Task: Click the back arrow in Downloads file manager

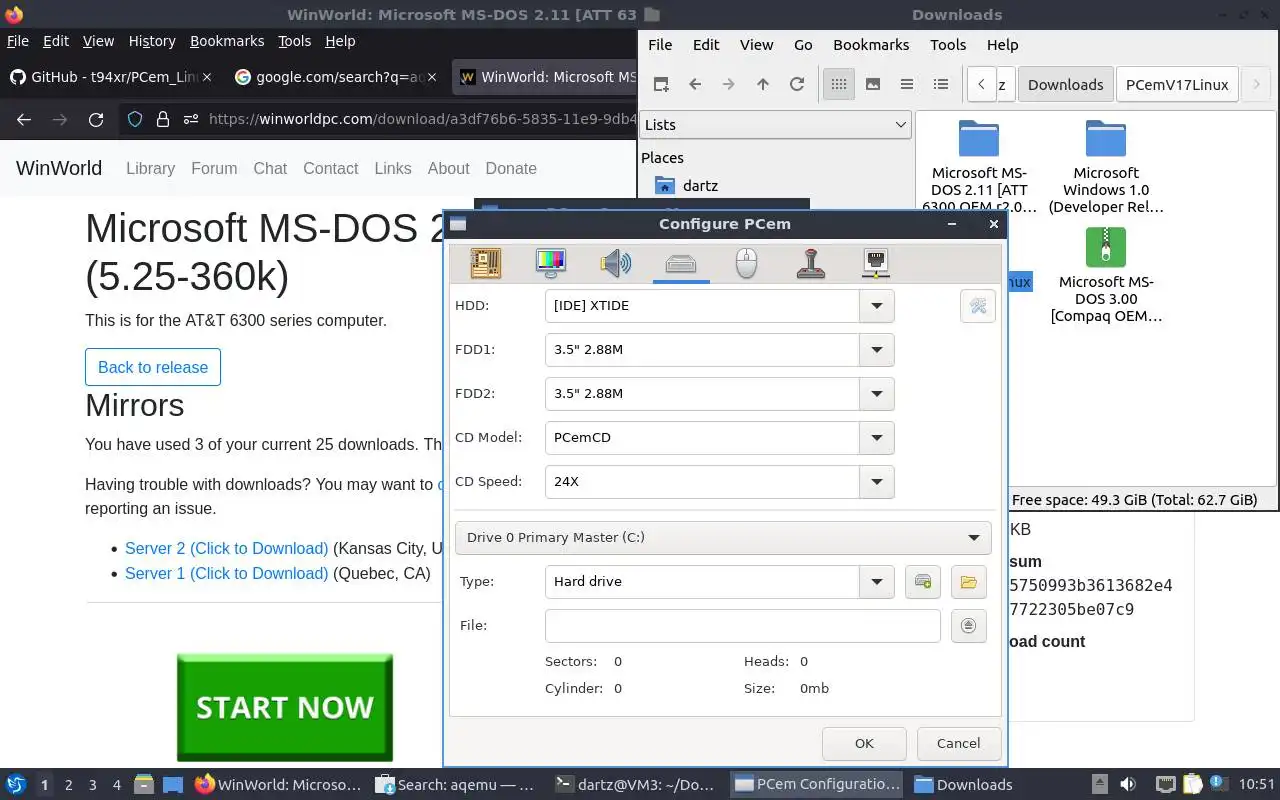Action: pos(695,84)
